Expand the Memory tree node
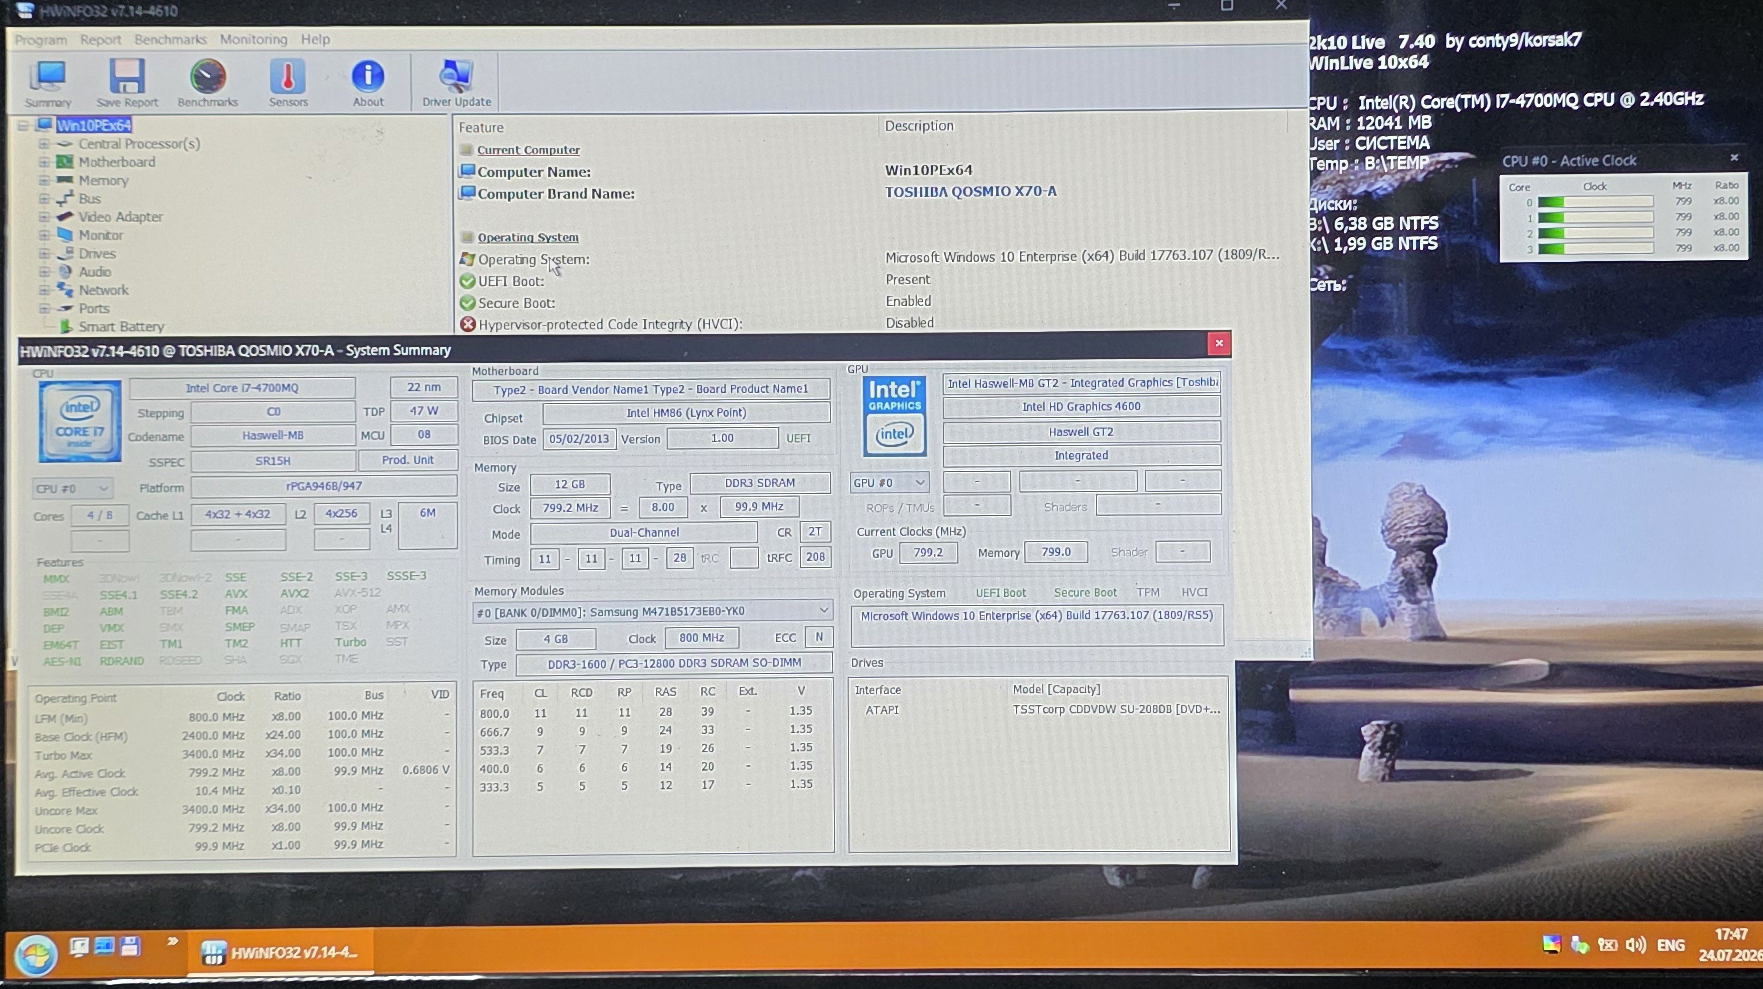Screen dimensions: 1763x989 tap(44, 180)
